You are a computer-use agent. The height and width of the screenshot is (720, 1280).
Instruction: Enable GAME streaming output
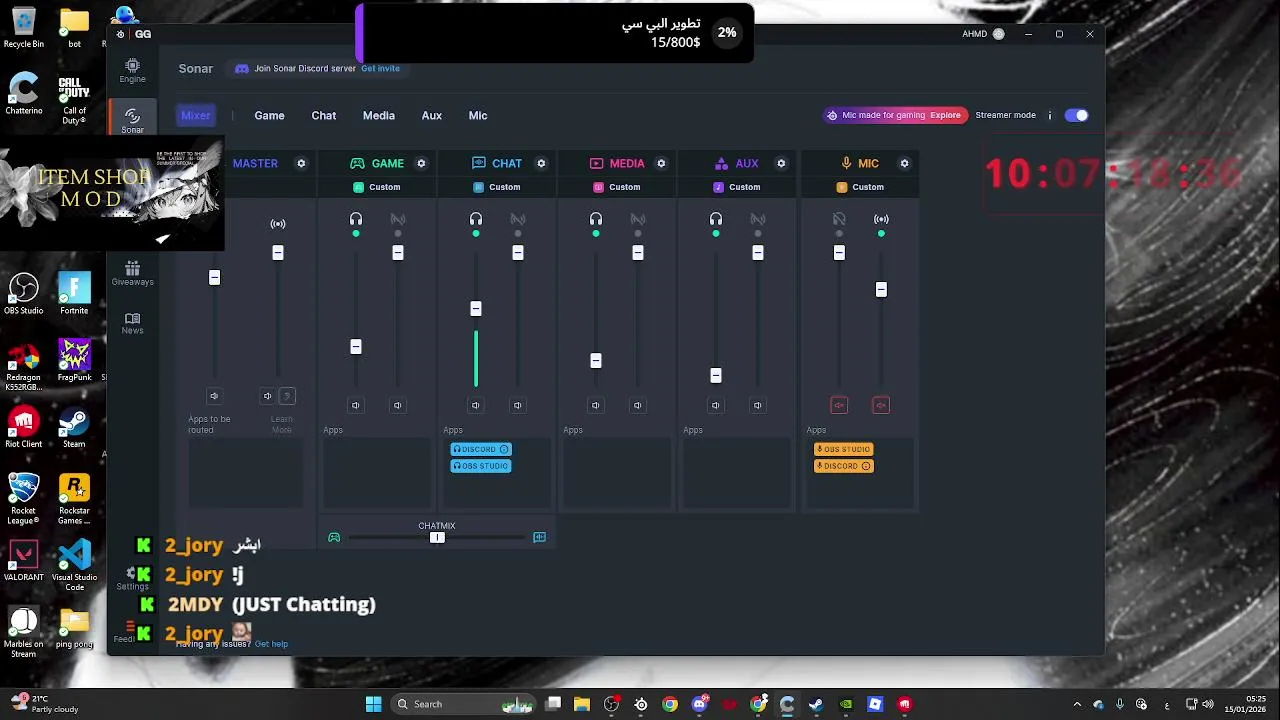(398, 219)
